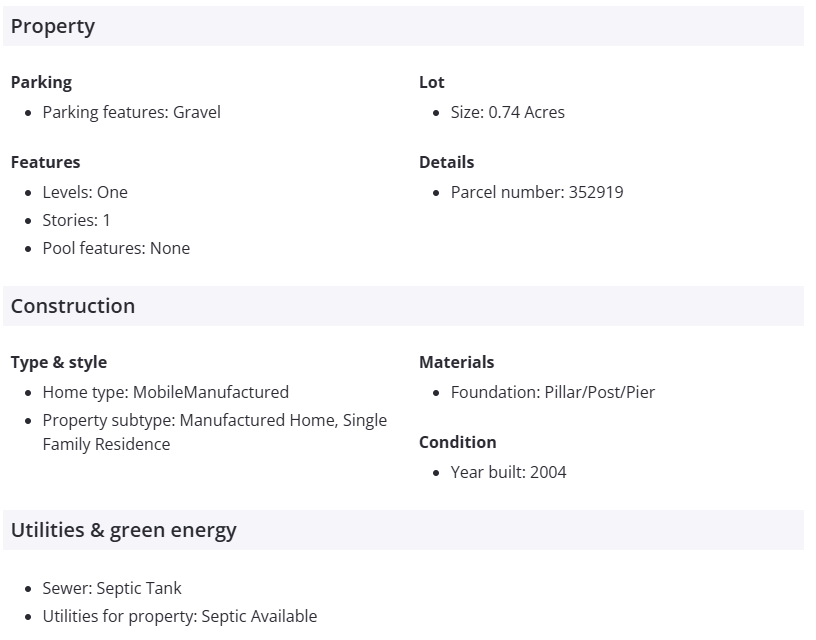
Task: Click the Construction section header
Action: [73, 306]
